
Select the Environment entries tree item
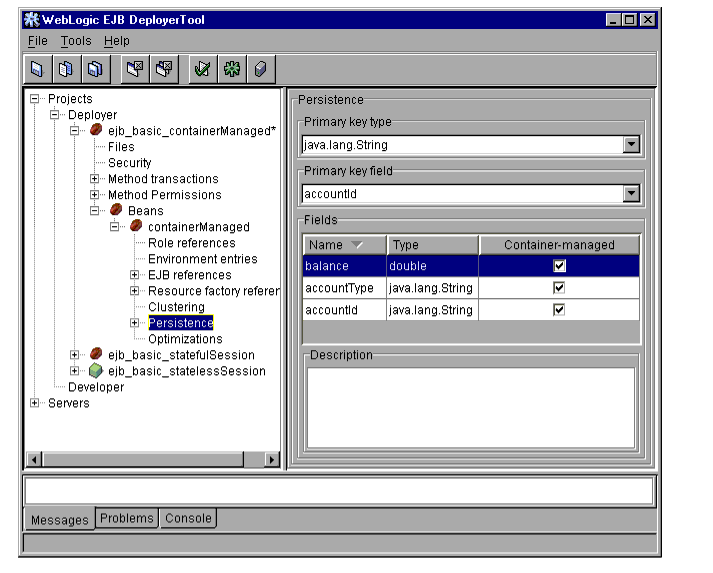click(203, 259)
